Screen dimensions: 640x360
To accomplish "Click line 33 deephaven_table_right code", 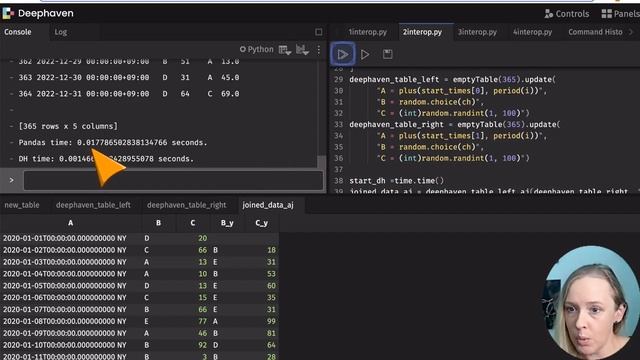I will click(455, 124).
